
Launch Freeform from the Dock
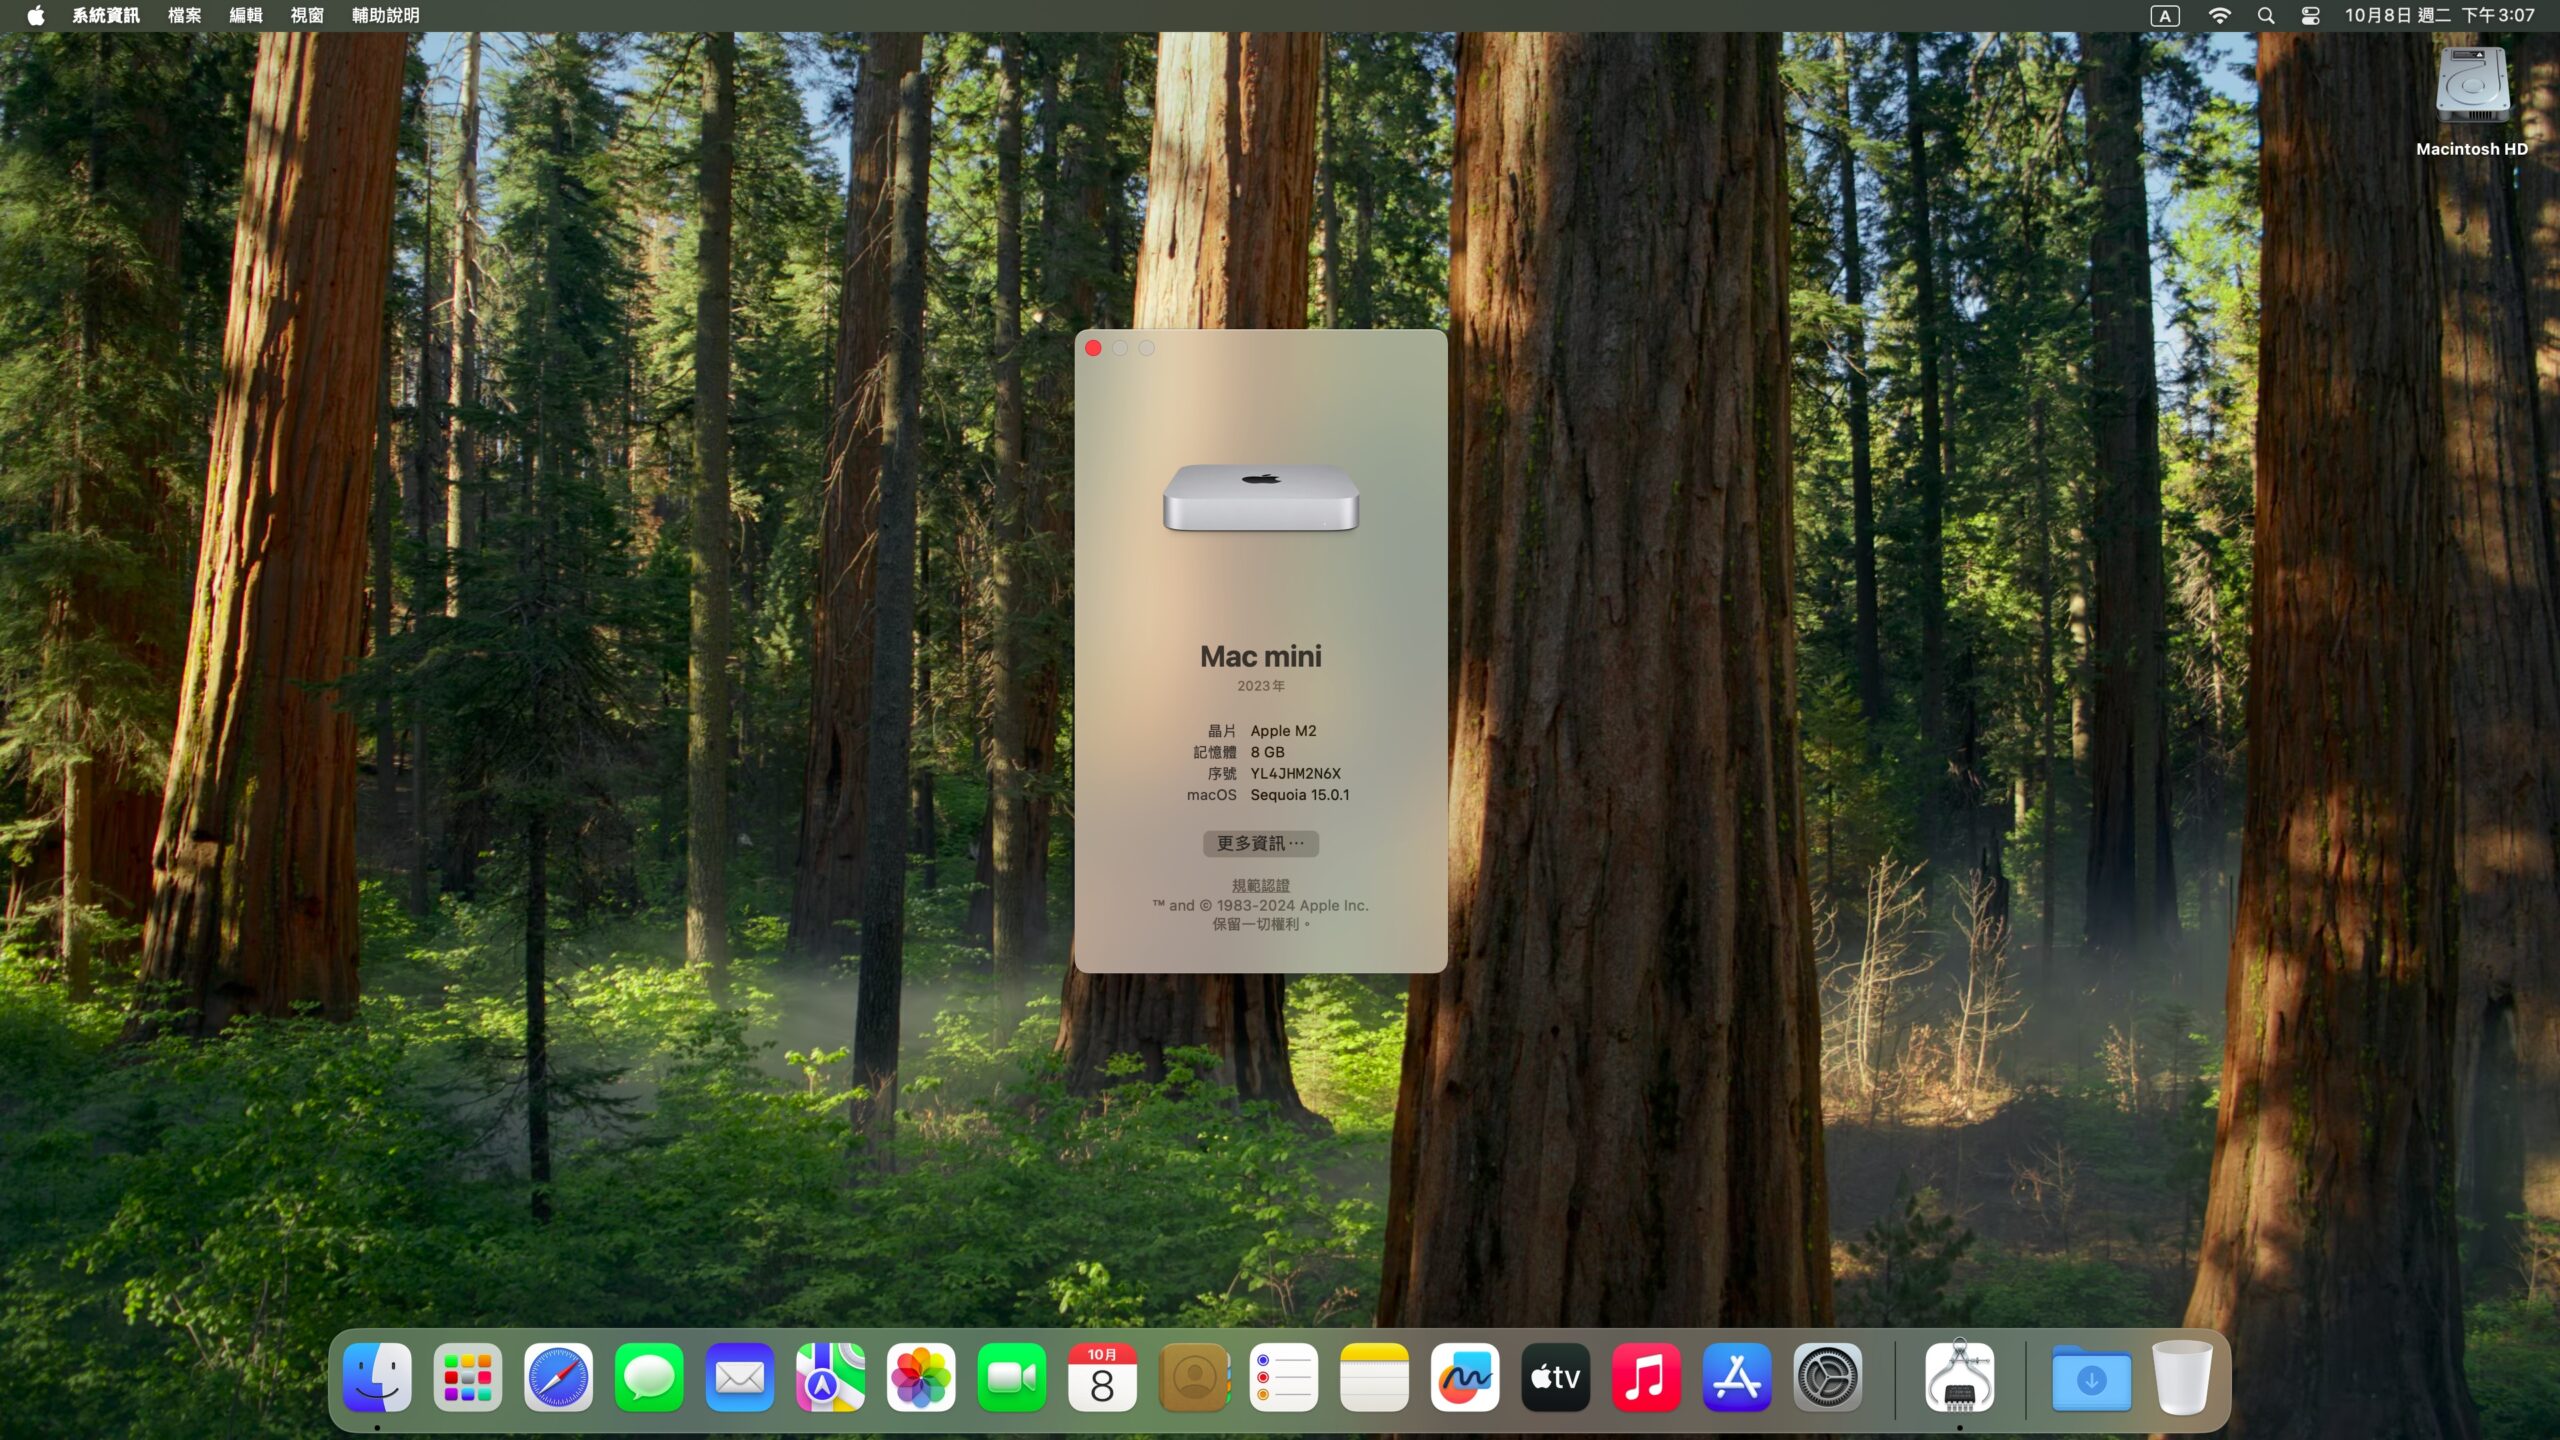click(x=1464, y=1378)
